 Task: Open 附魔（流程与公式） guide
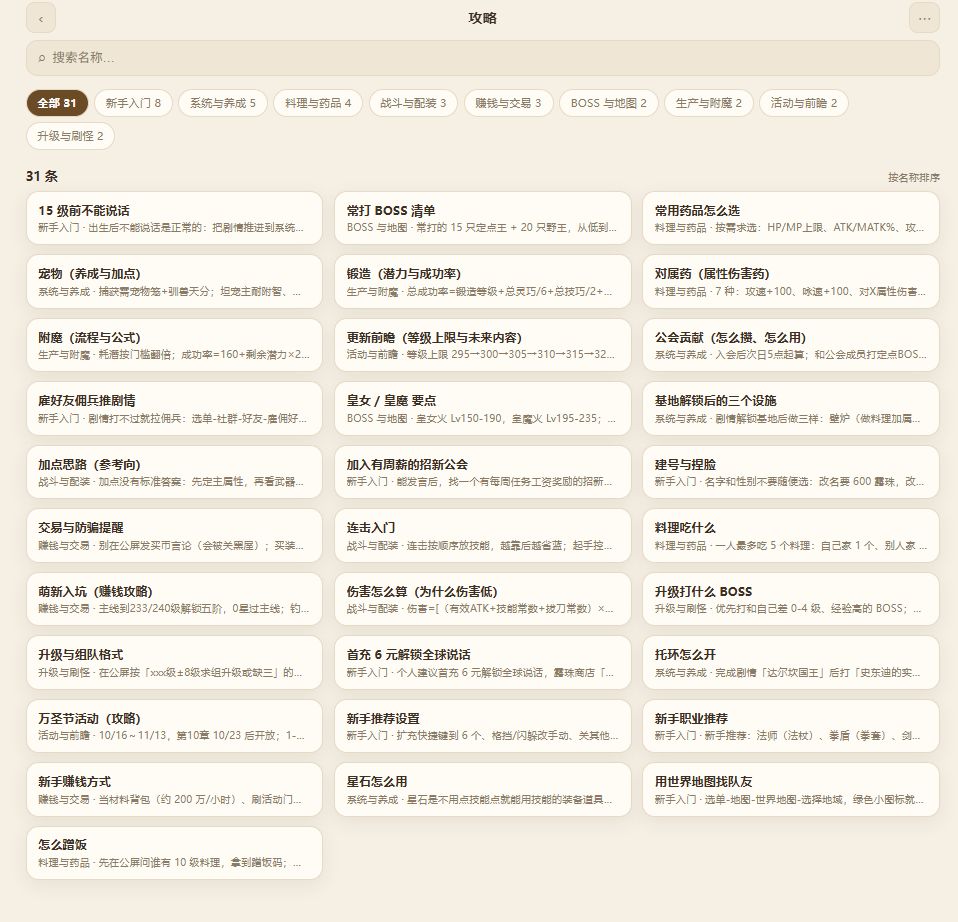pos(174,345)
